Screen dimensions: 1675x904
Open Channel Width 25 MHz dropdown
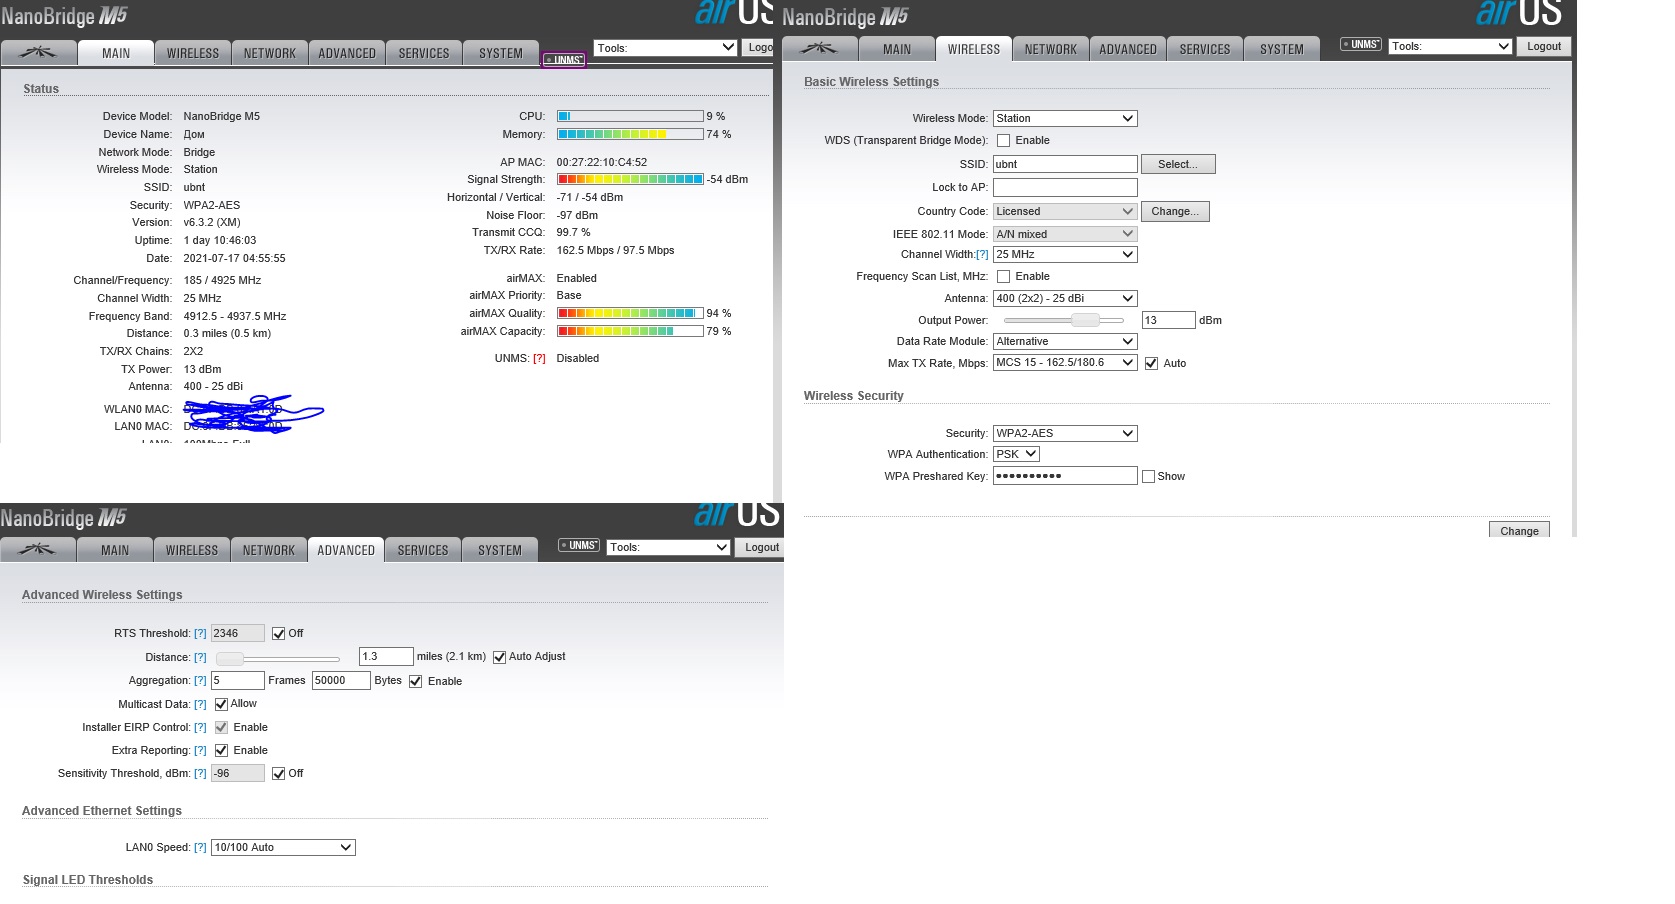click(1065, 254)
